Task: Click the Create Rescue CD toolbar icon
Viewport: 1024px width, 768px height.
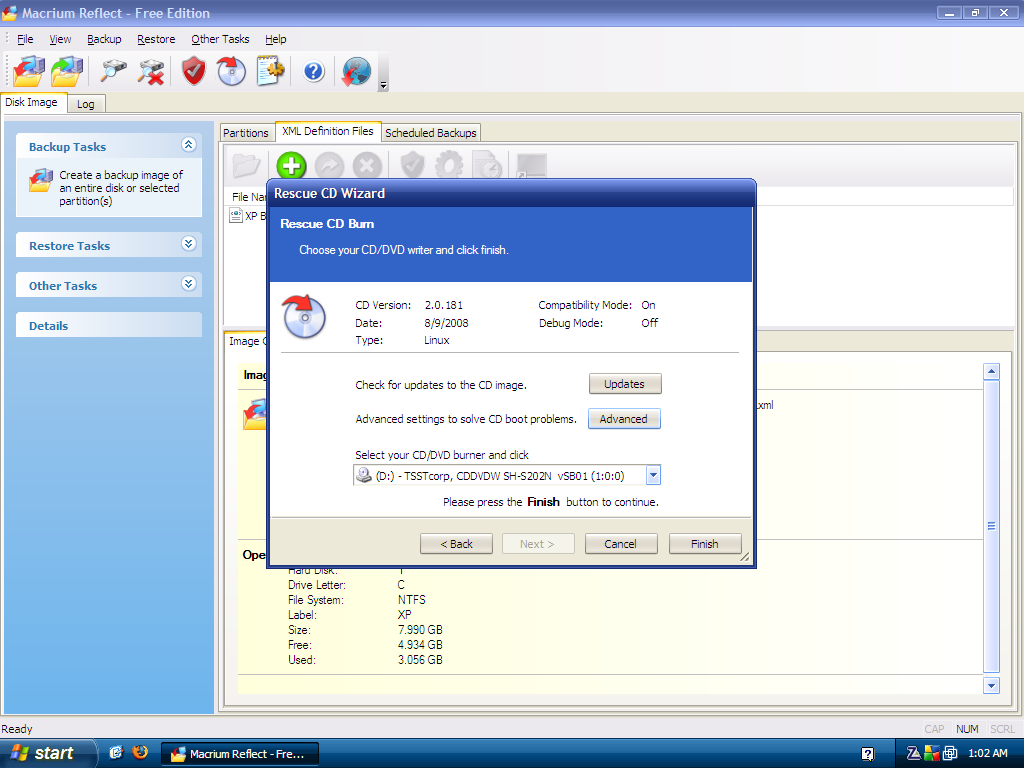Action: pyautogui.click(x=231, y=71)
